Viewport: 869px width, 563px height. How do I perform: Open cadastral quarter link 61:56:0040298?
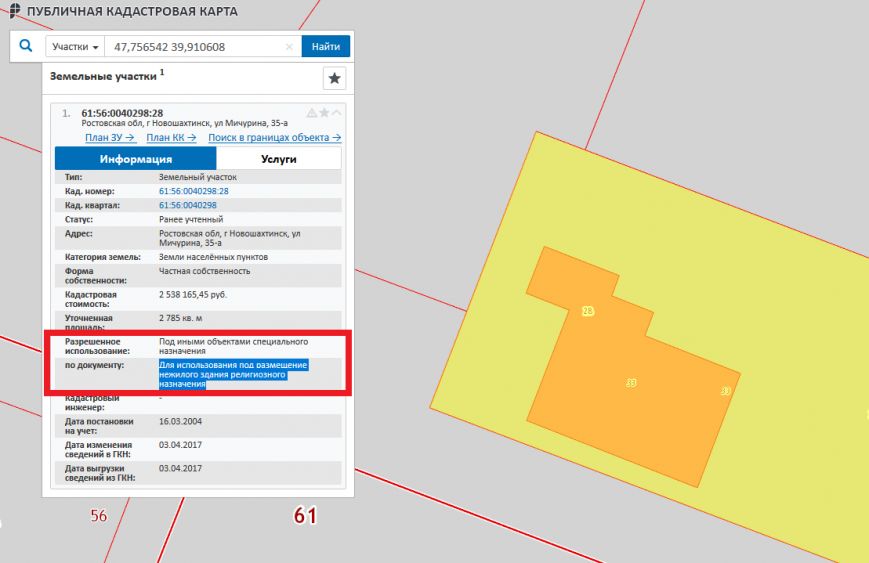click(x=187, y=205)
